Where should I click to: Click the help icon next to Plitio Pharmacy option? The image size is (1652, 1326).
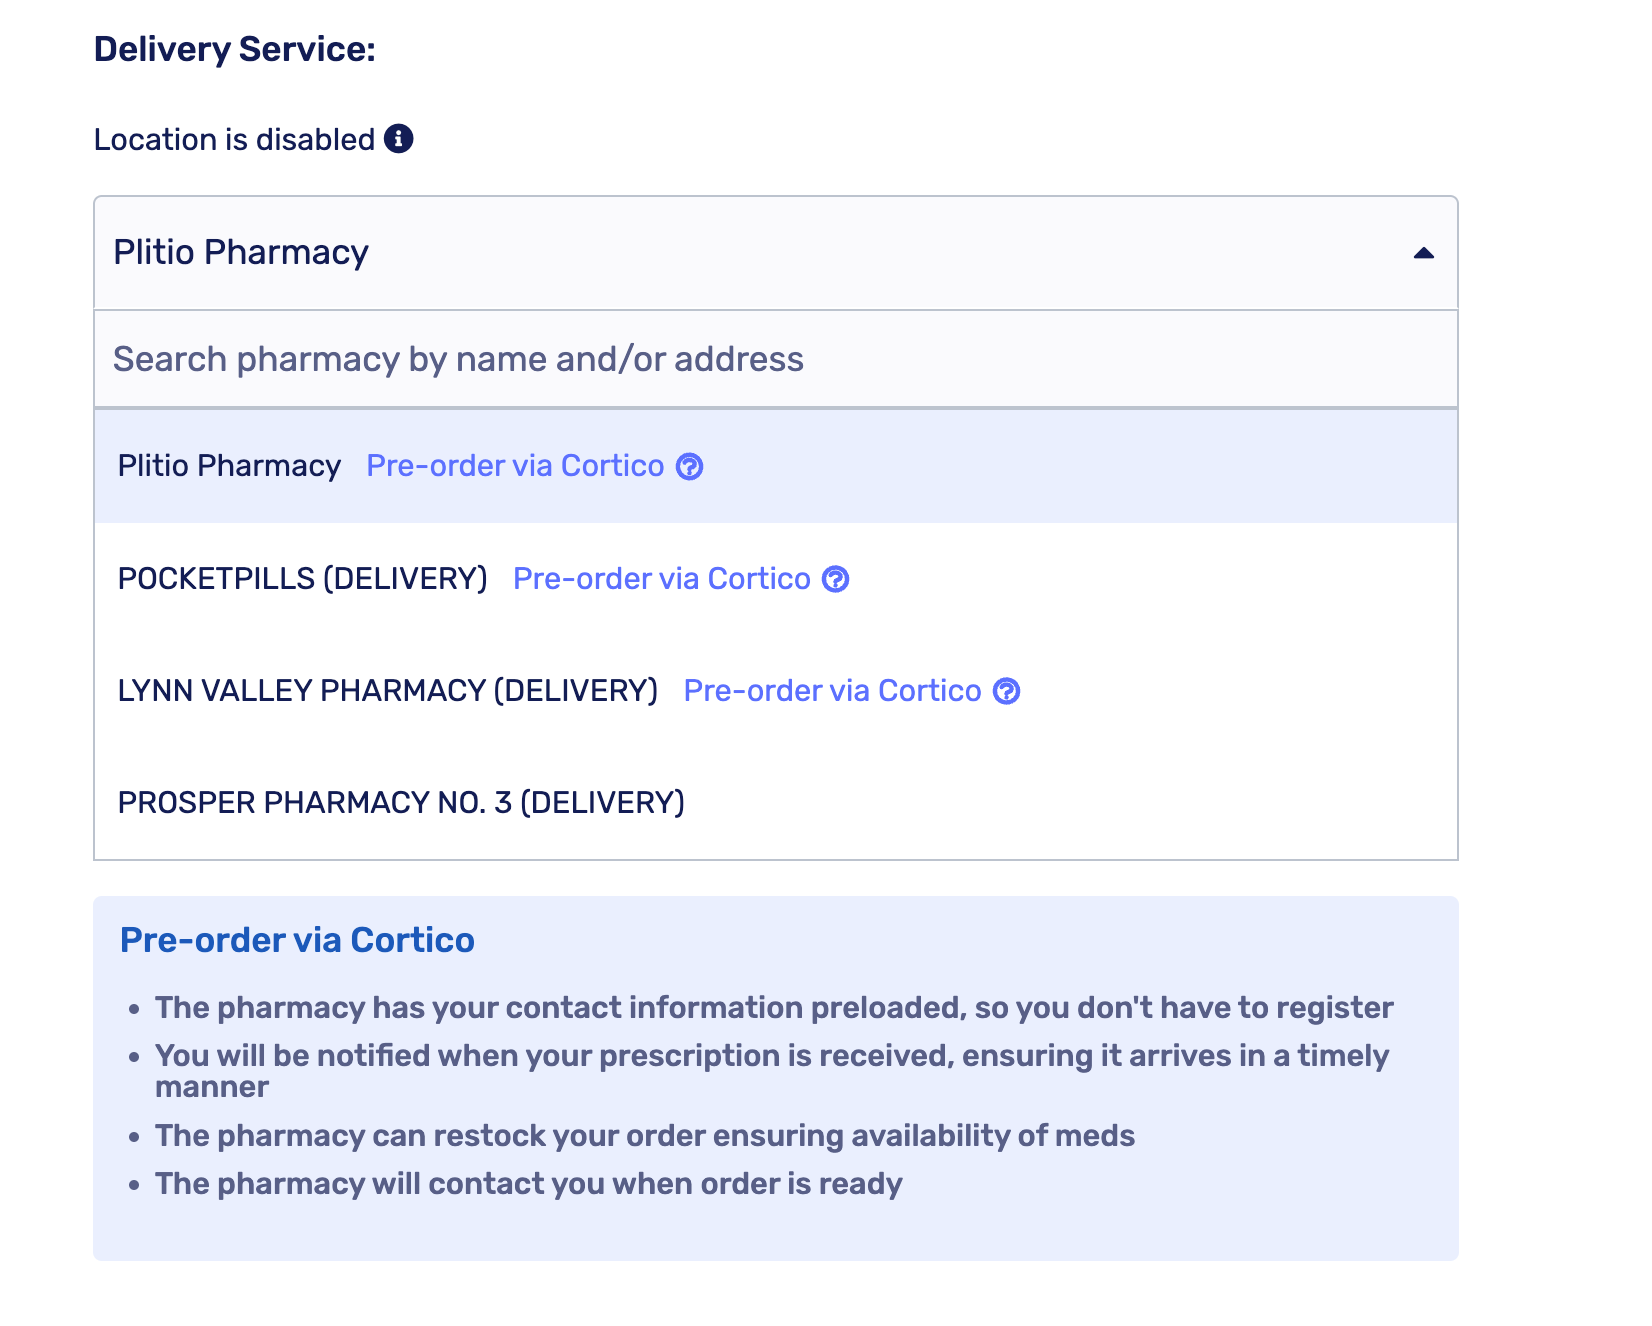pos(690,467)
